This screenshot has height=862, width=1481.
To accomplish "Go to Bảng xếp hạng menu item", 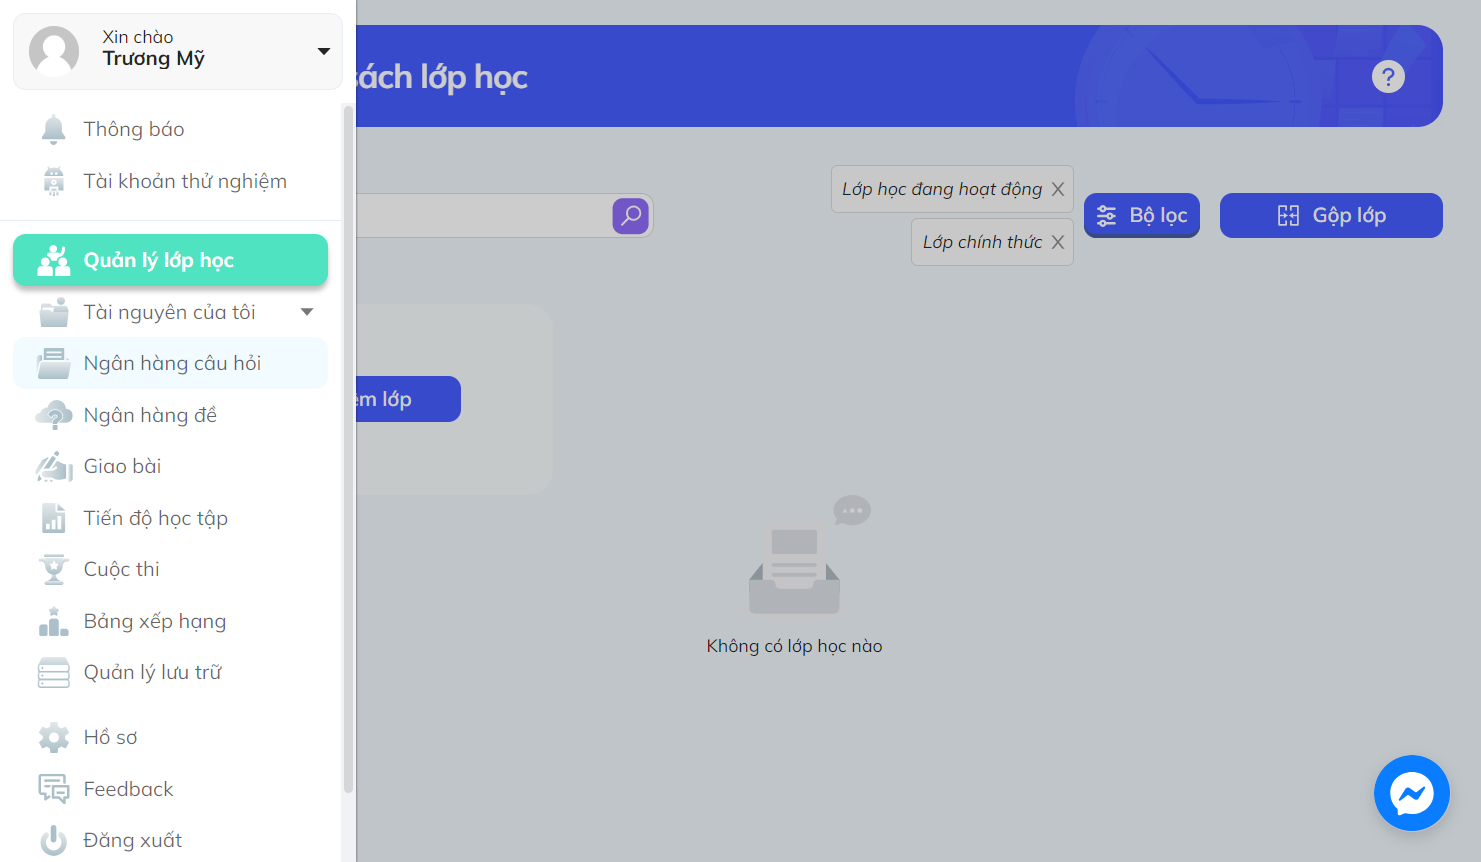I will 171,621.
